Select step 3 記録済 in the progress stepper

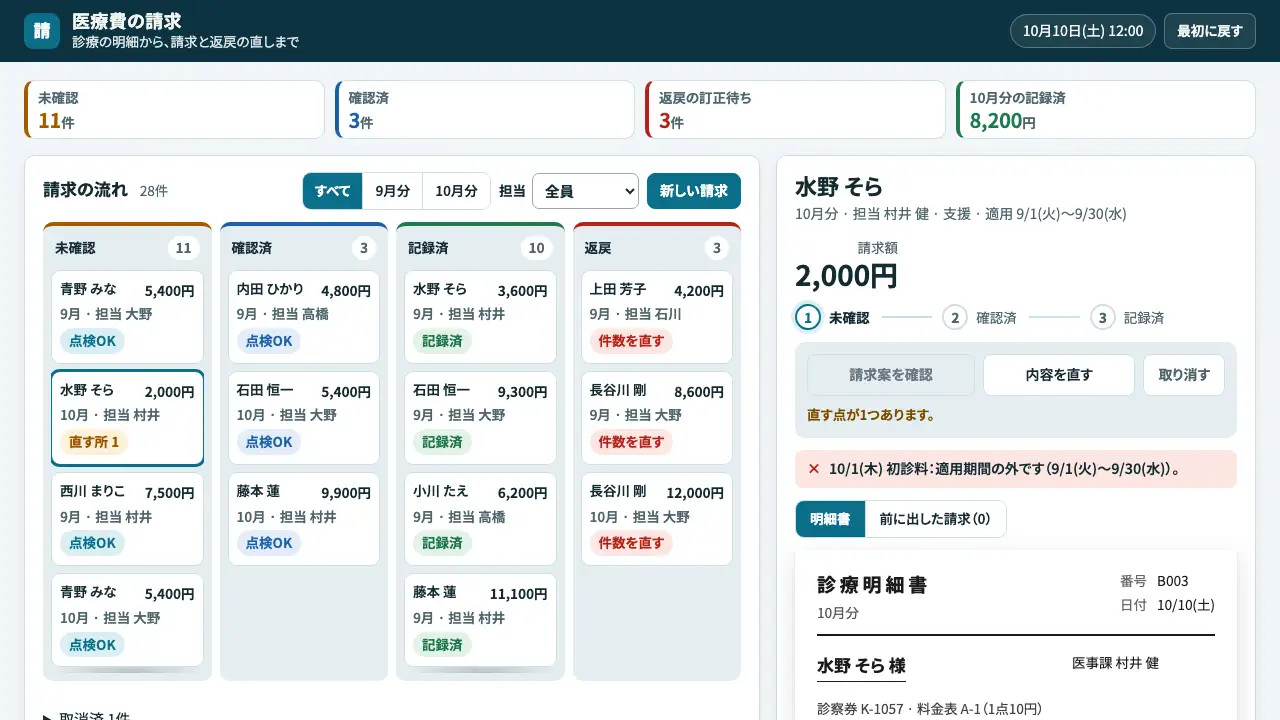click(x=1127, y=318)
